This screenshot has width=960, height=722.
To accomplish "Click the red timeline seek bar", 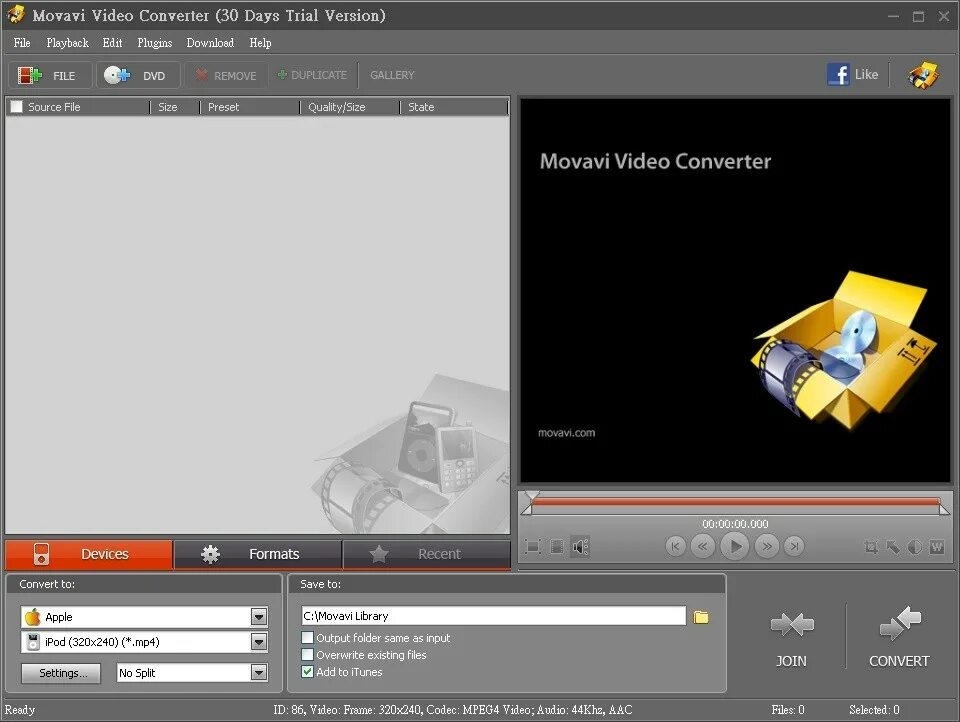I will point(735,502).
